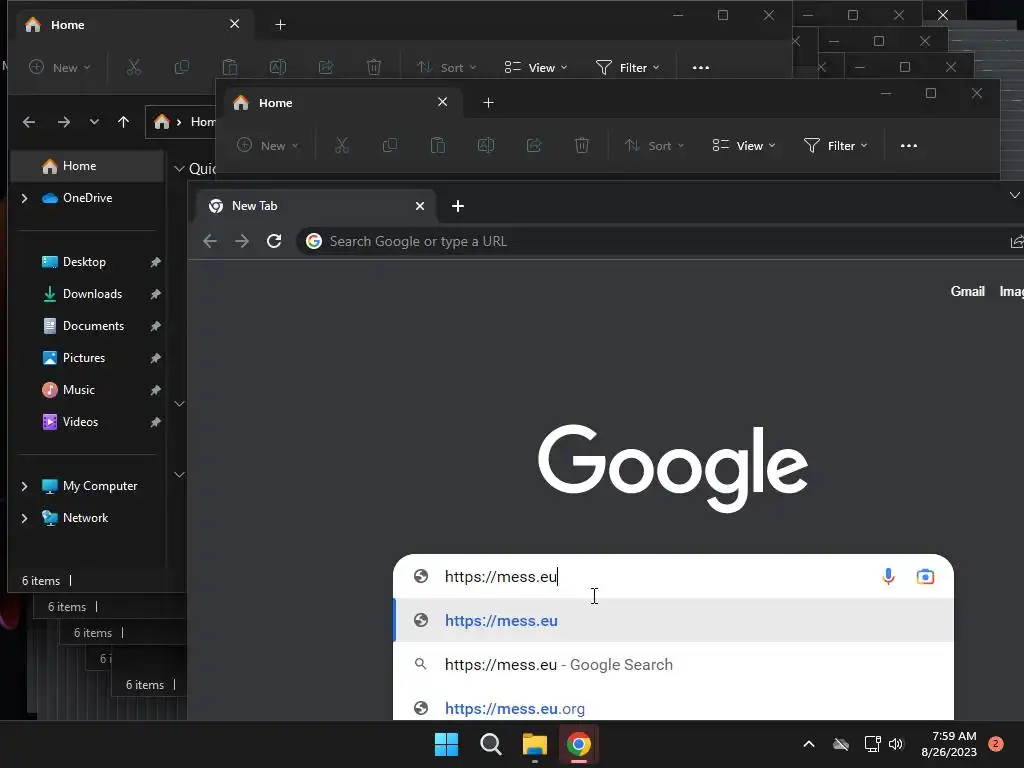The height and width of the screenshot is (768, 1024).
Task: Open New dropdown in back Explorer window
Action: coord(60,67)
